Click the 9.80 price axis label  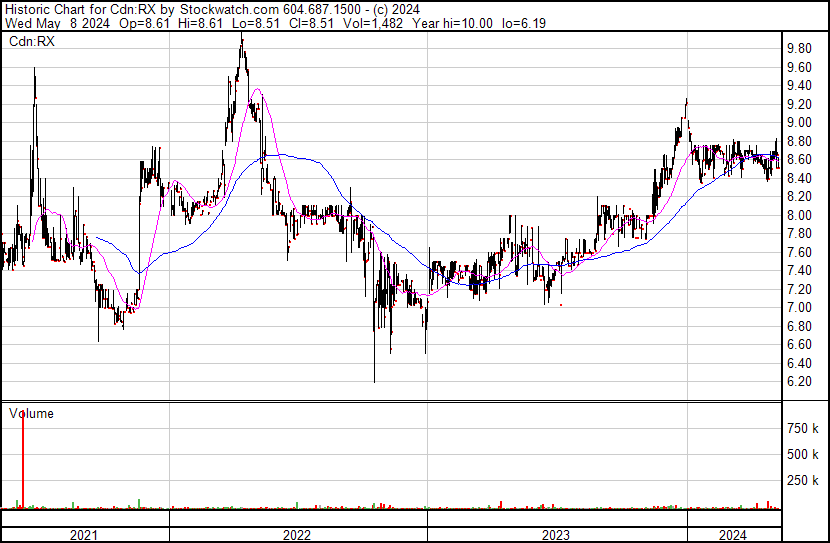[x=798, y=49]
